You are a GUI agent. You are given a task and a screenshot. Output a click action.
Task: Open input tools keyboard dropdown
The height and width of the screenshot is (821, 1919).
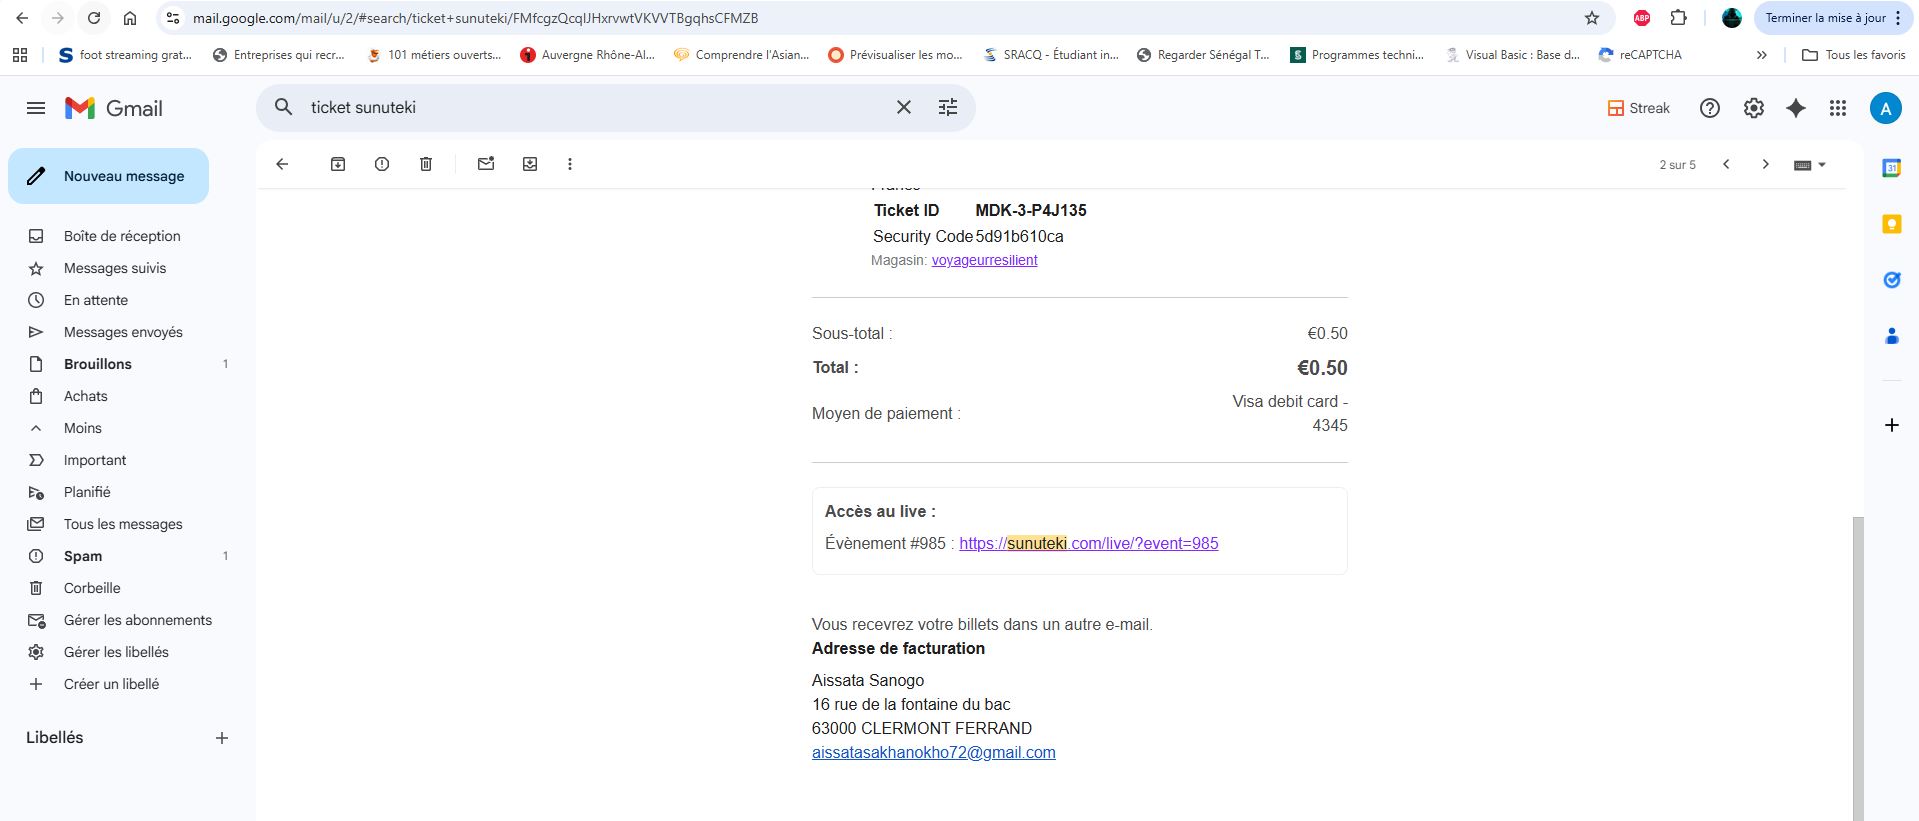(1809, 165)
